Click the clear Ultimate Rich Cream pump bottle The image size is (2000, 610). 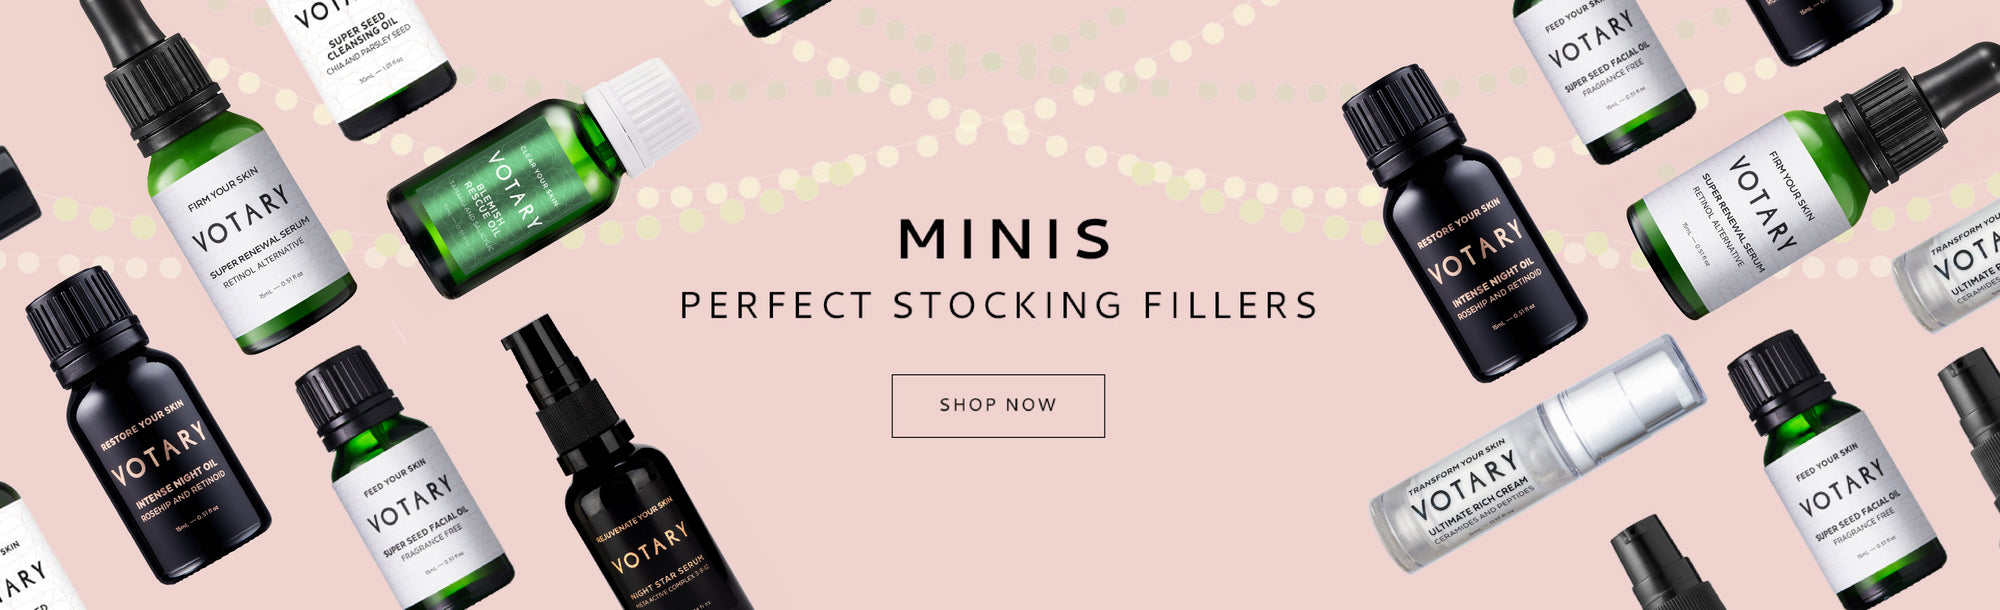(1535, 455)
